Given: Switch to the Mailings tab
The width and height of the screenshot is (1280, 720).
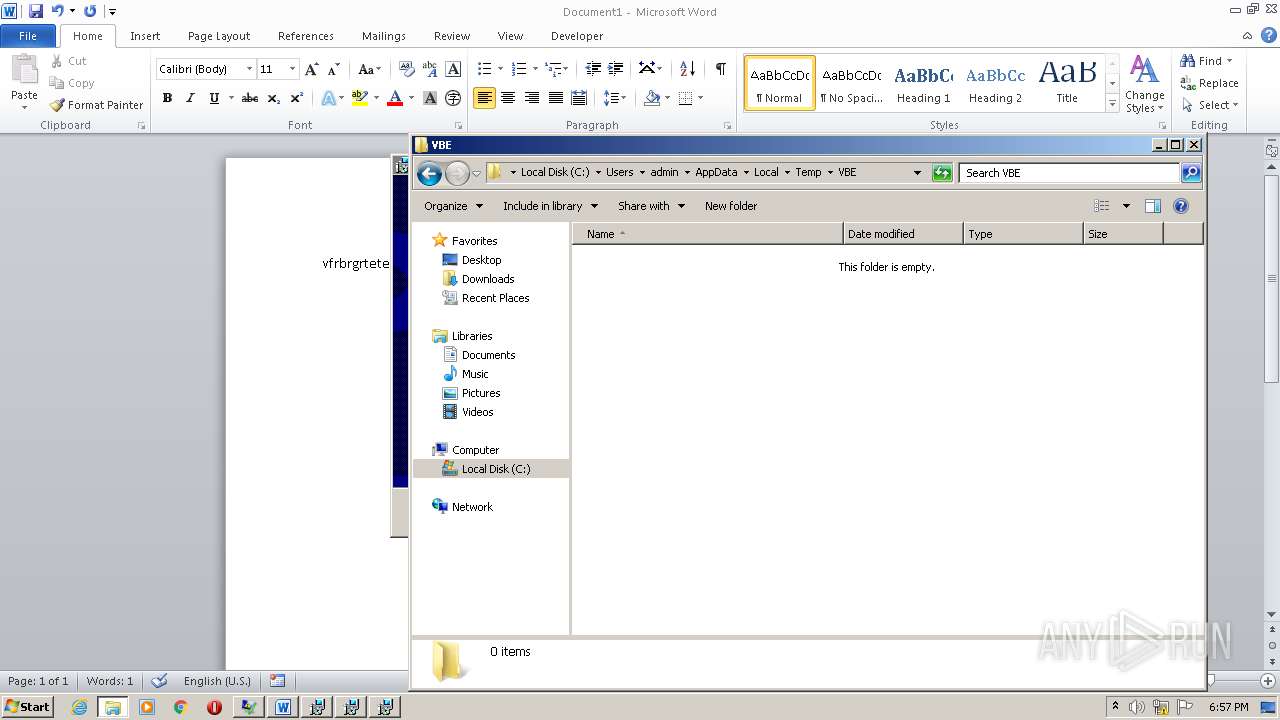Looking at the screenshot, I should (384, 36).
